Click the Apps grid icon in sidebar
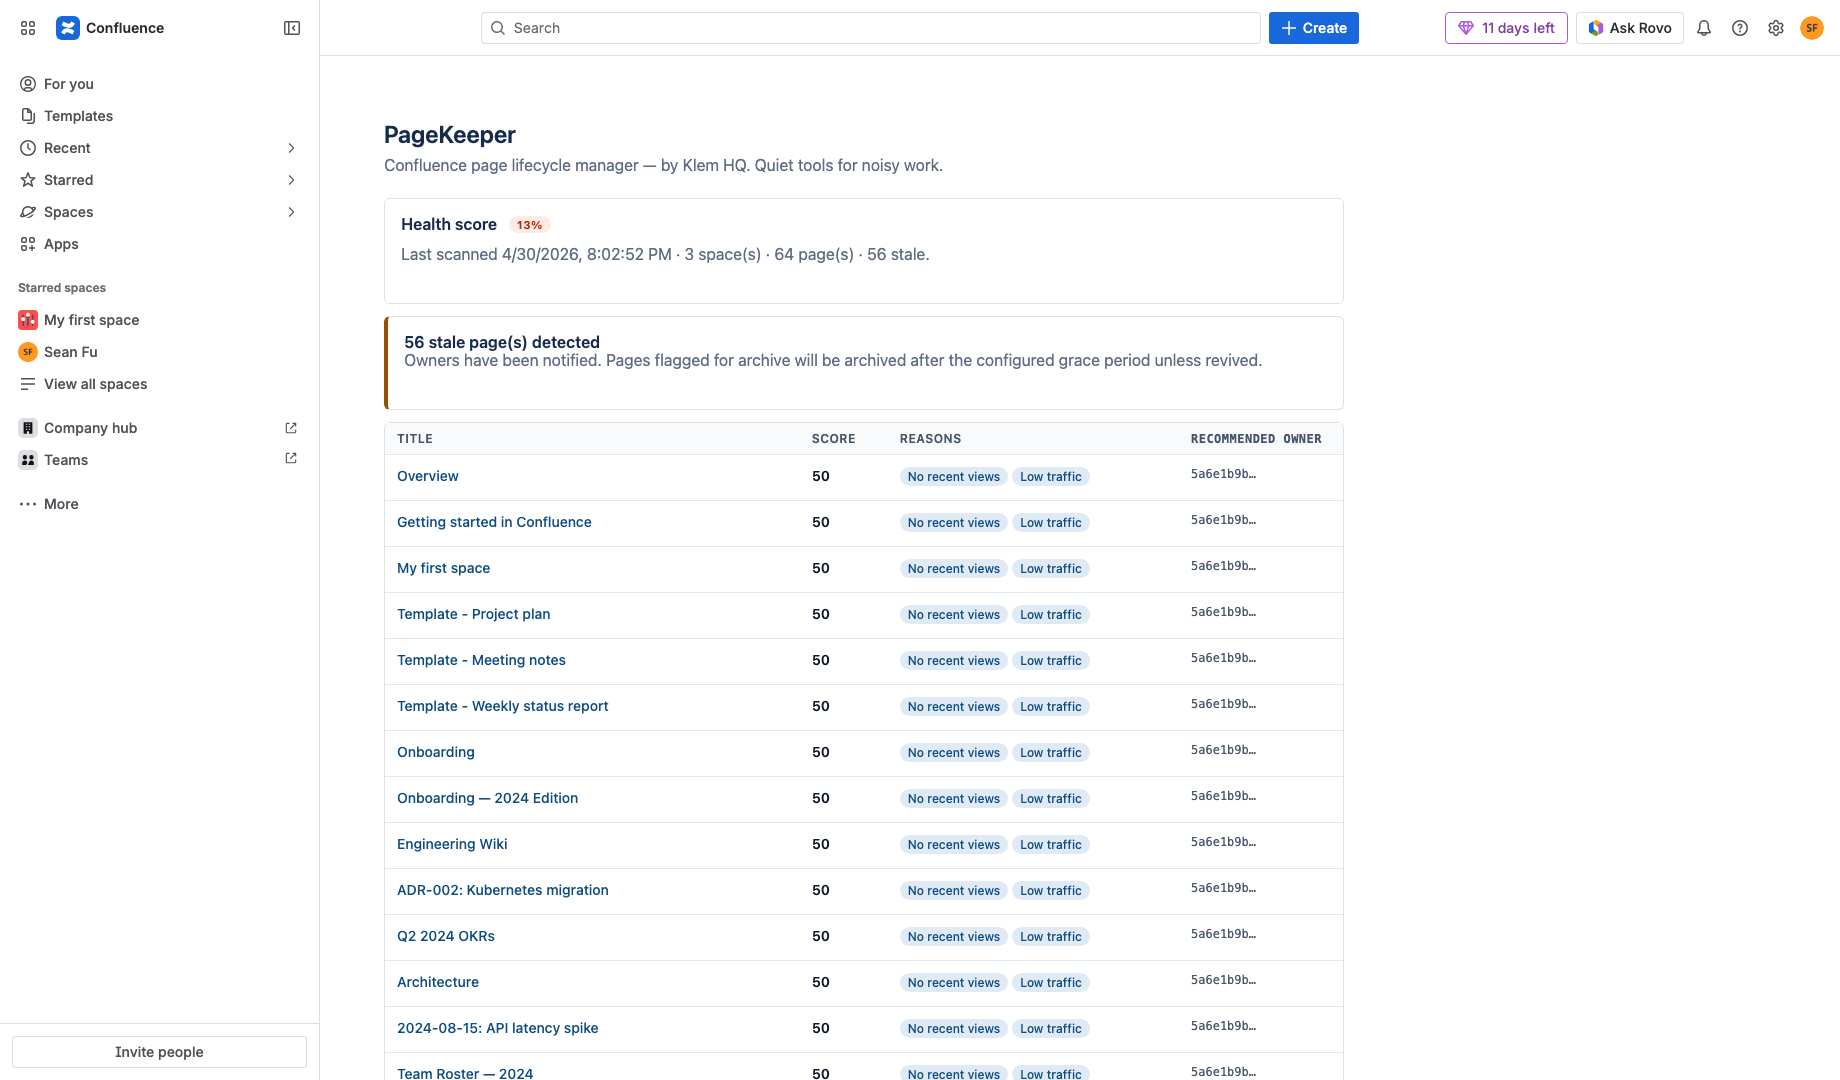The height and width of the screenshot is (1080, 1840). tap(28, 244)
